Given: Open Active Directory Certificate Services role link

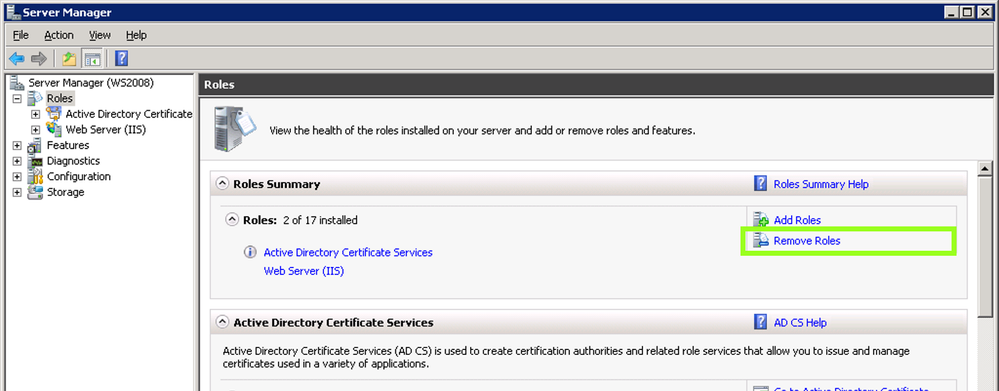Looking at the screenshot, I should 348,252.
